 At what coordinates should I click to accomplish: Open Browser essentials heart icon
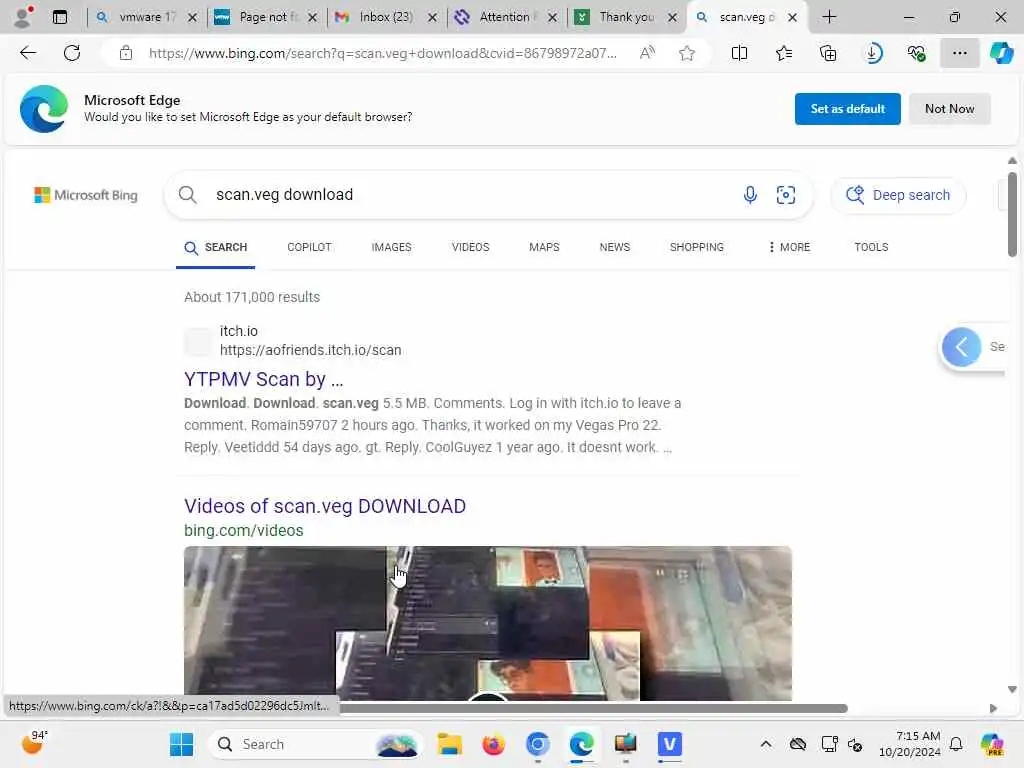pyautogui.click(x=916, y=53)
